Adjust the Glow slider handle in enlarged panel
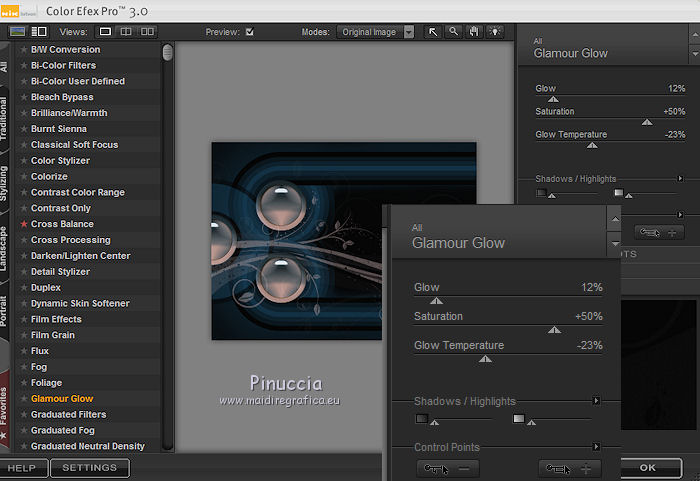700x481 pixels. tap(436, 301)
